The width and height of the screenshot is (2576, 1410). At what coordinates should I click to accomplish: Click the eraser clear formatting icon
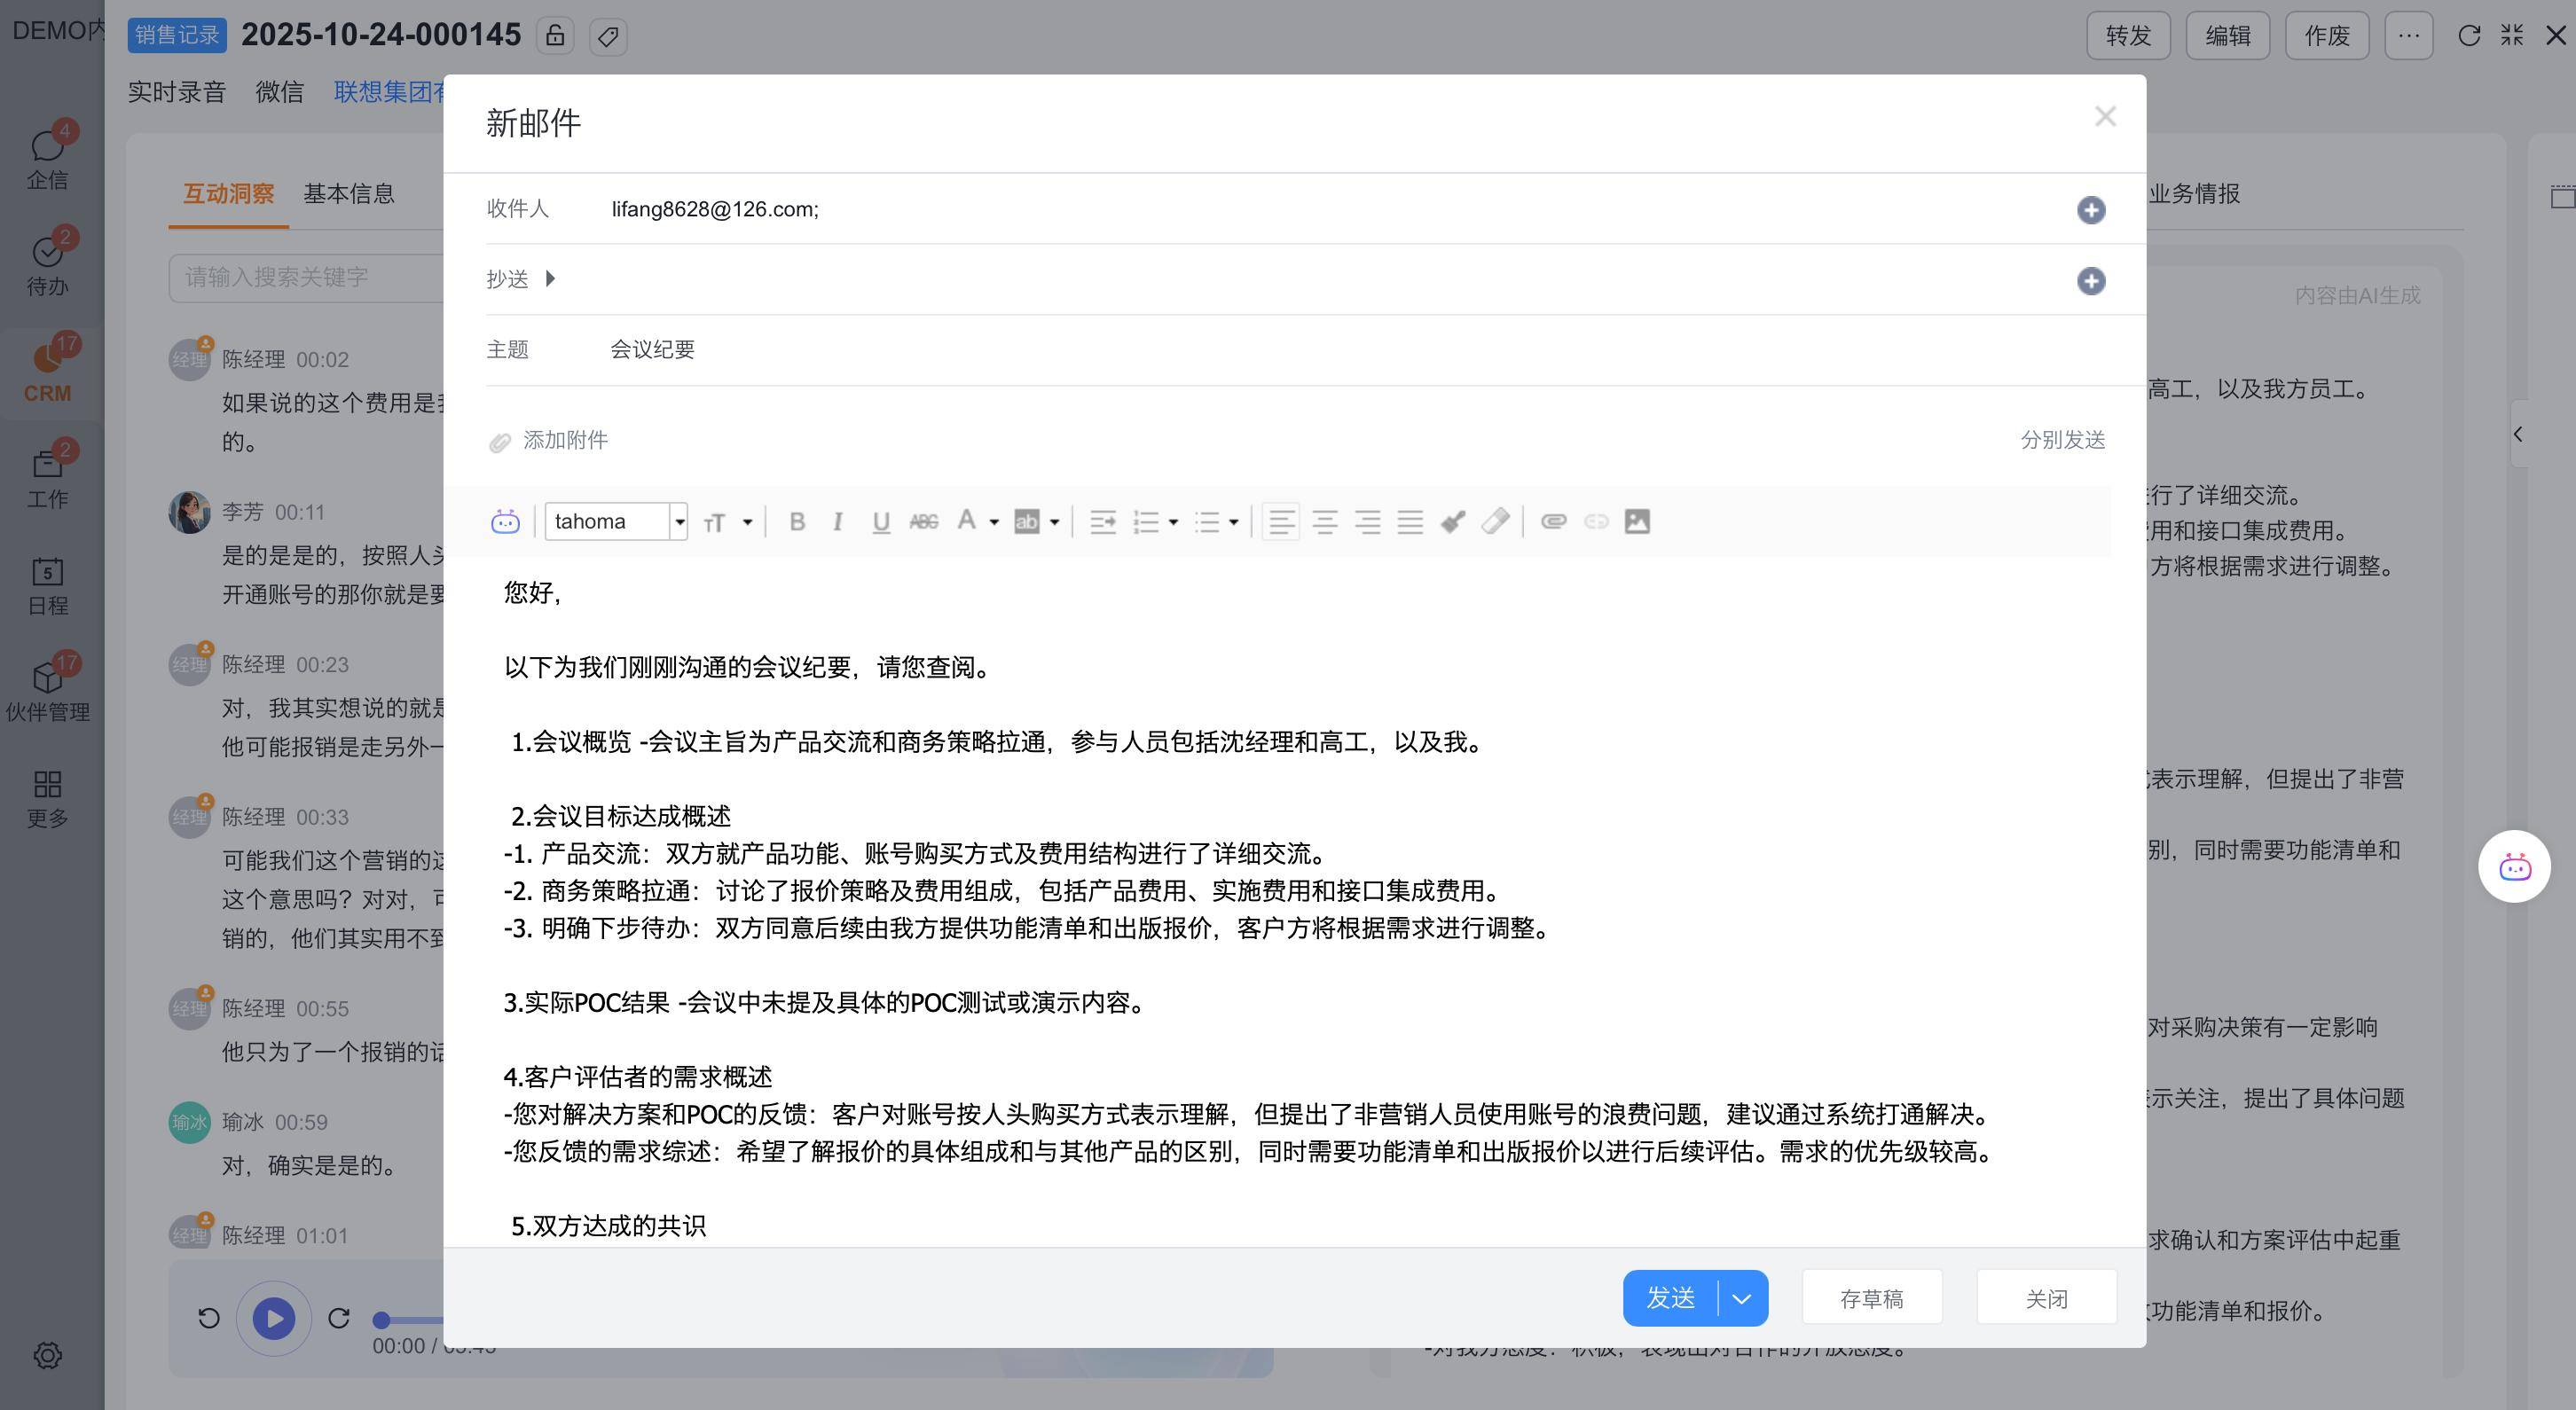1495,521
